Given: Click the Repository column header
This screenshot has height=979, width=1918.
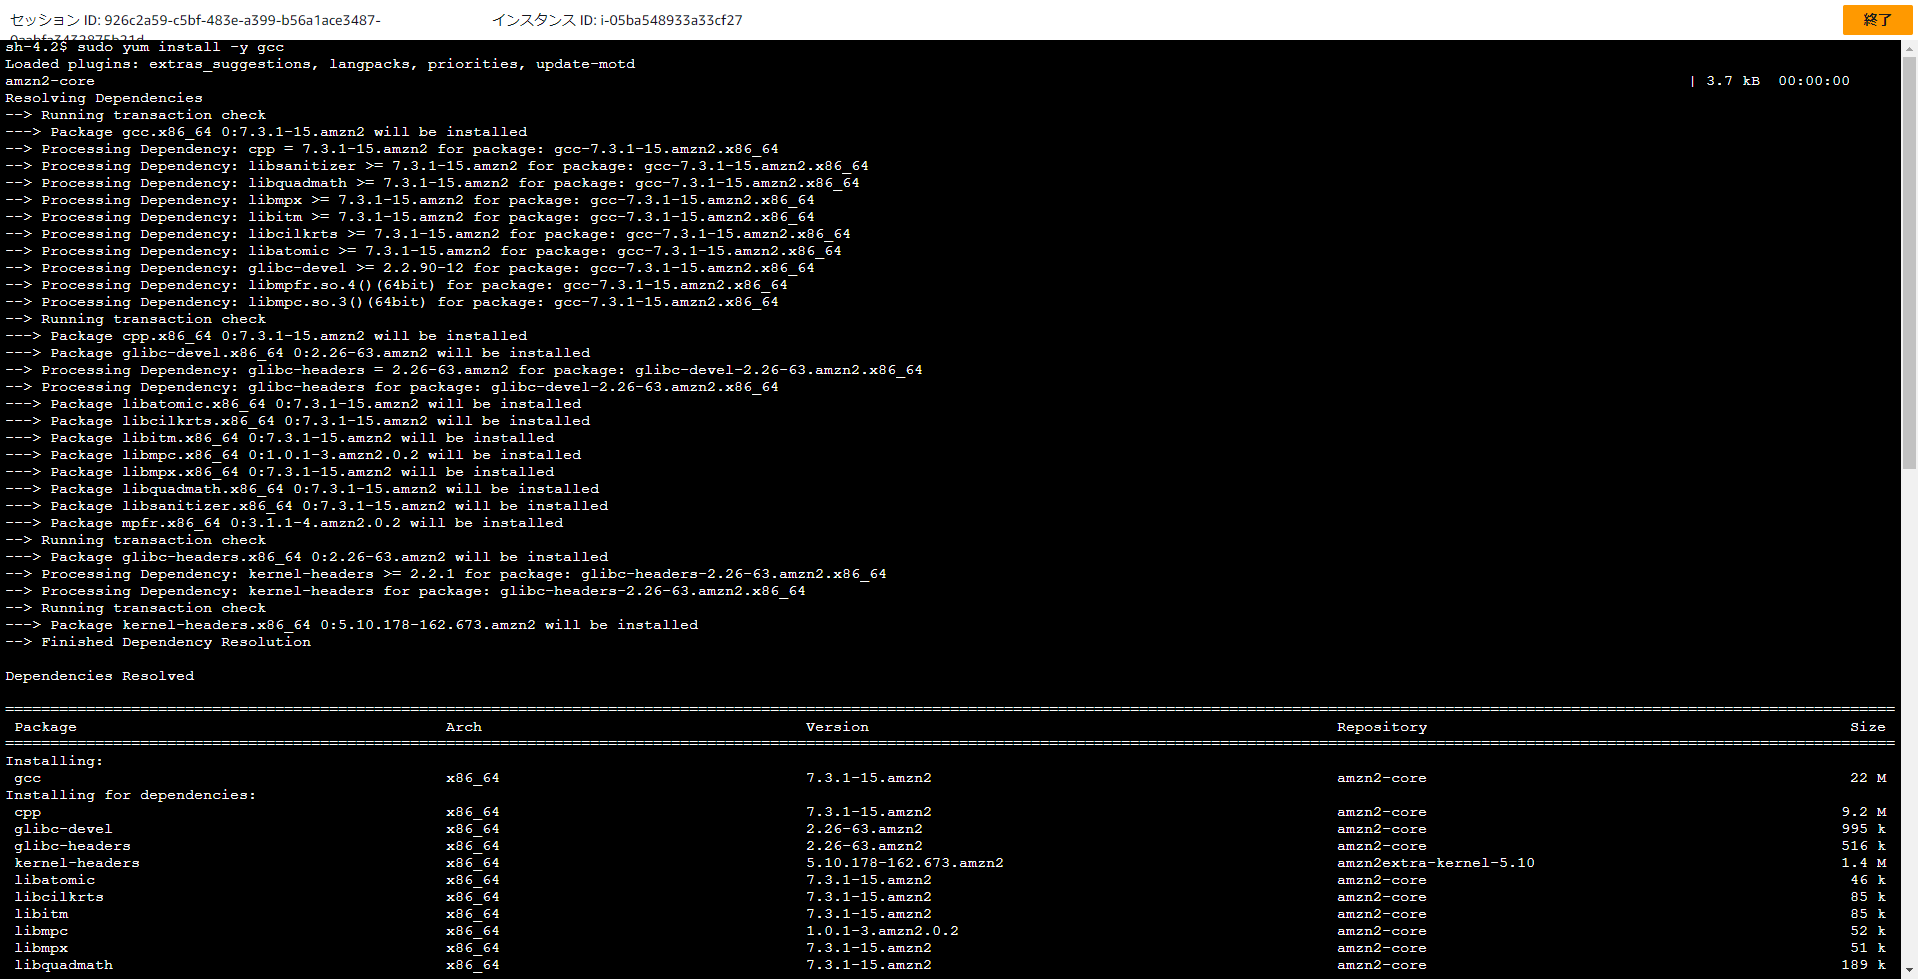Looking at the screenshot, I should point(1381,727).
